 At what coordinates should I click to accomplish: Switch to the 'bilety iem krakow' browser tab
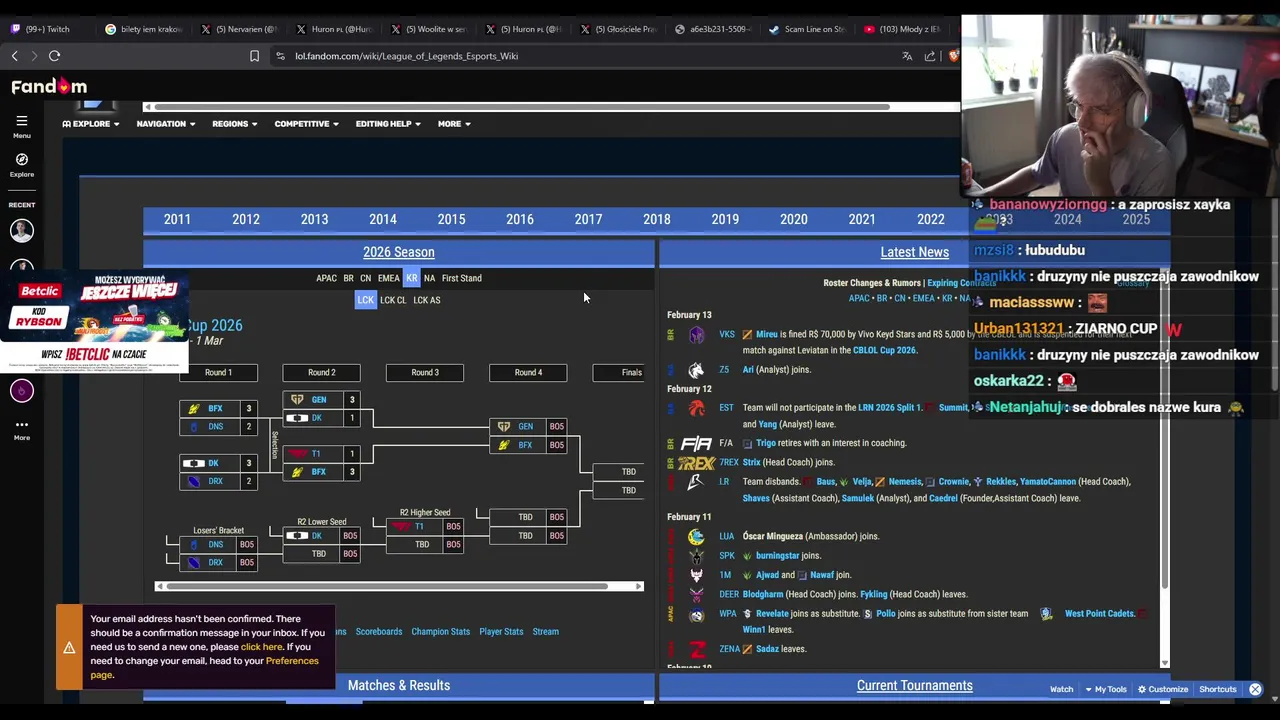[x=143, y=29]
